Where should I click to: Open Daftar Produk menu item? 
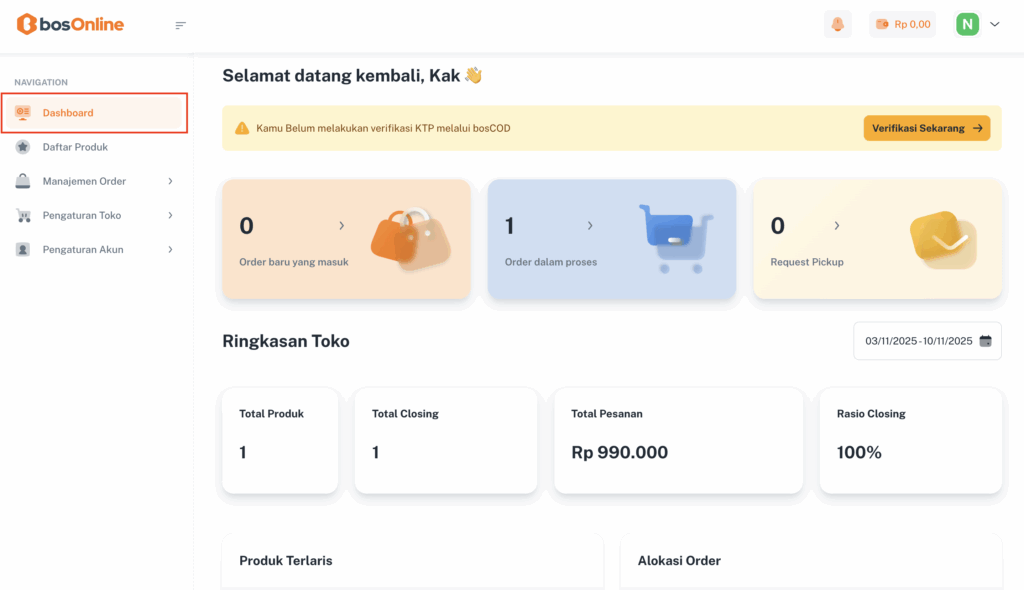75,147
